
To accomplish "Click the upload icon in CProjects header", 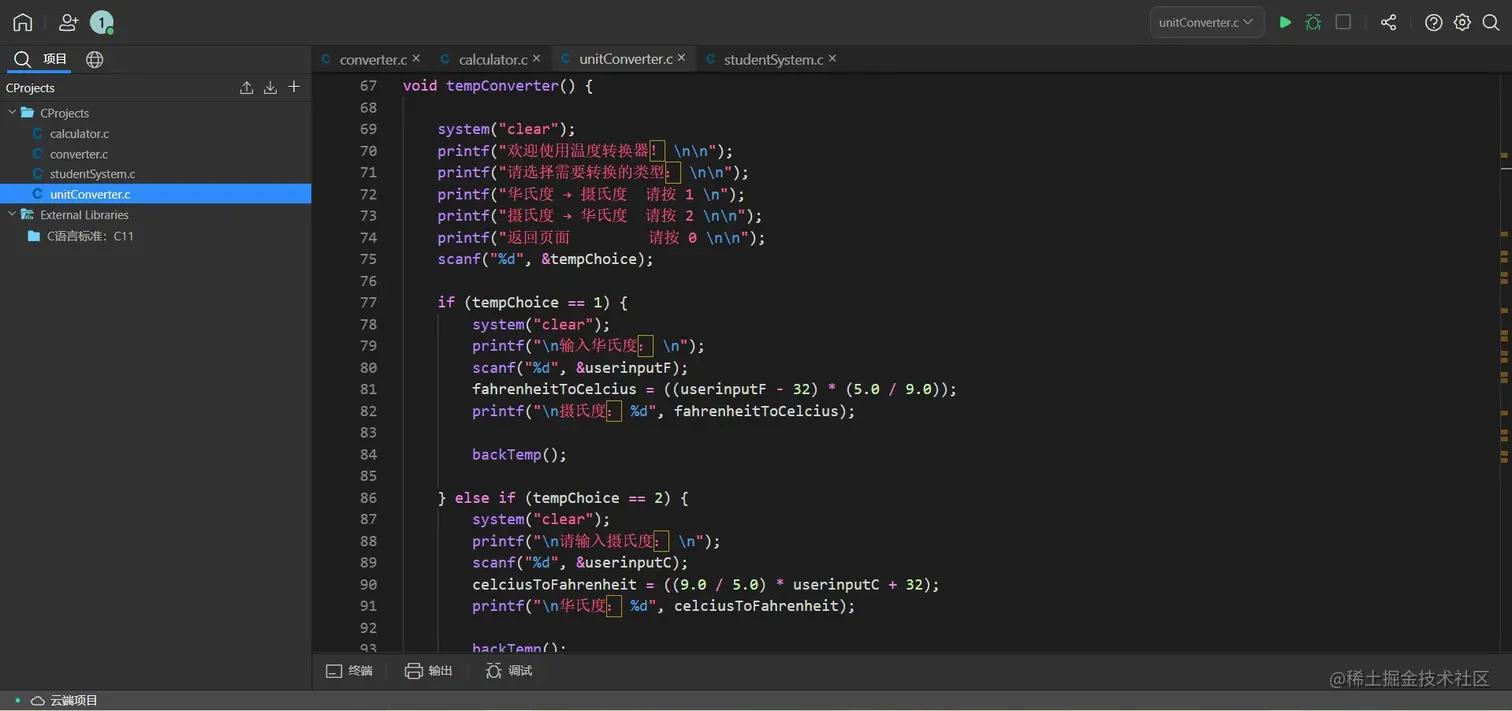I will click(246, 87).
